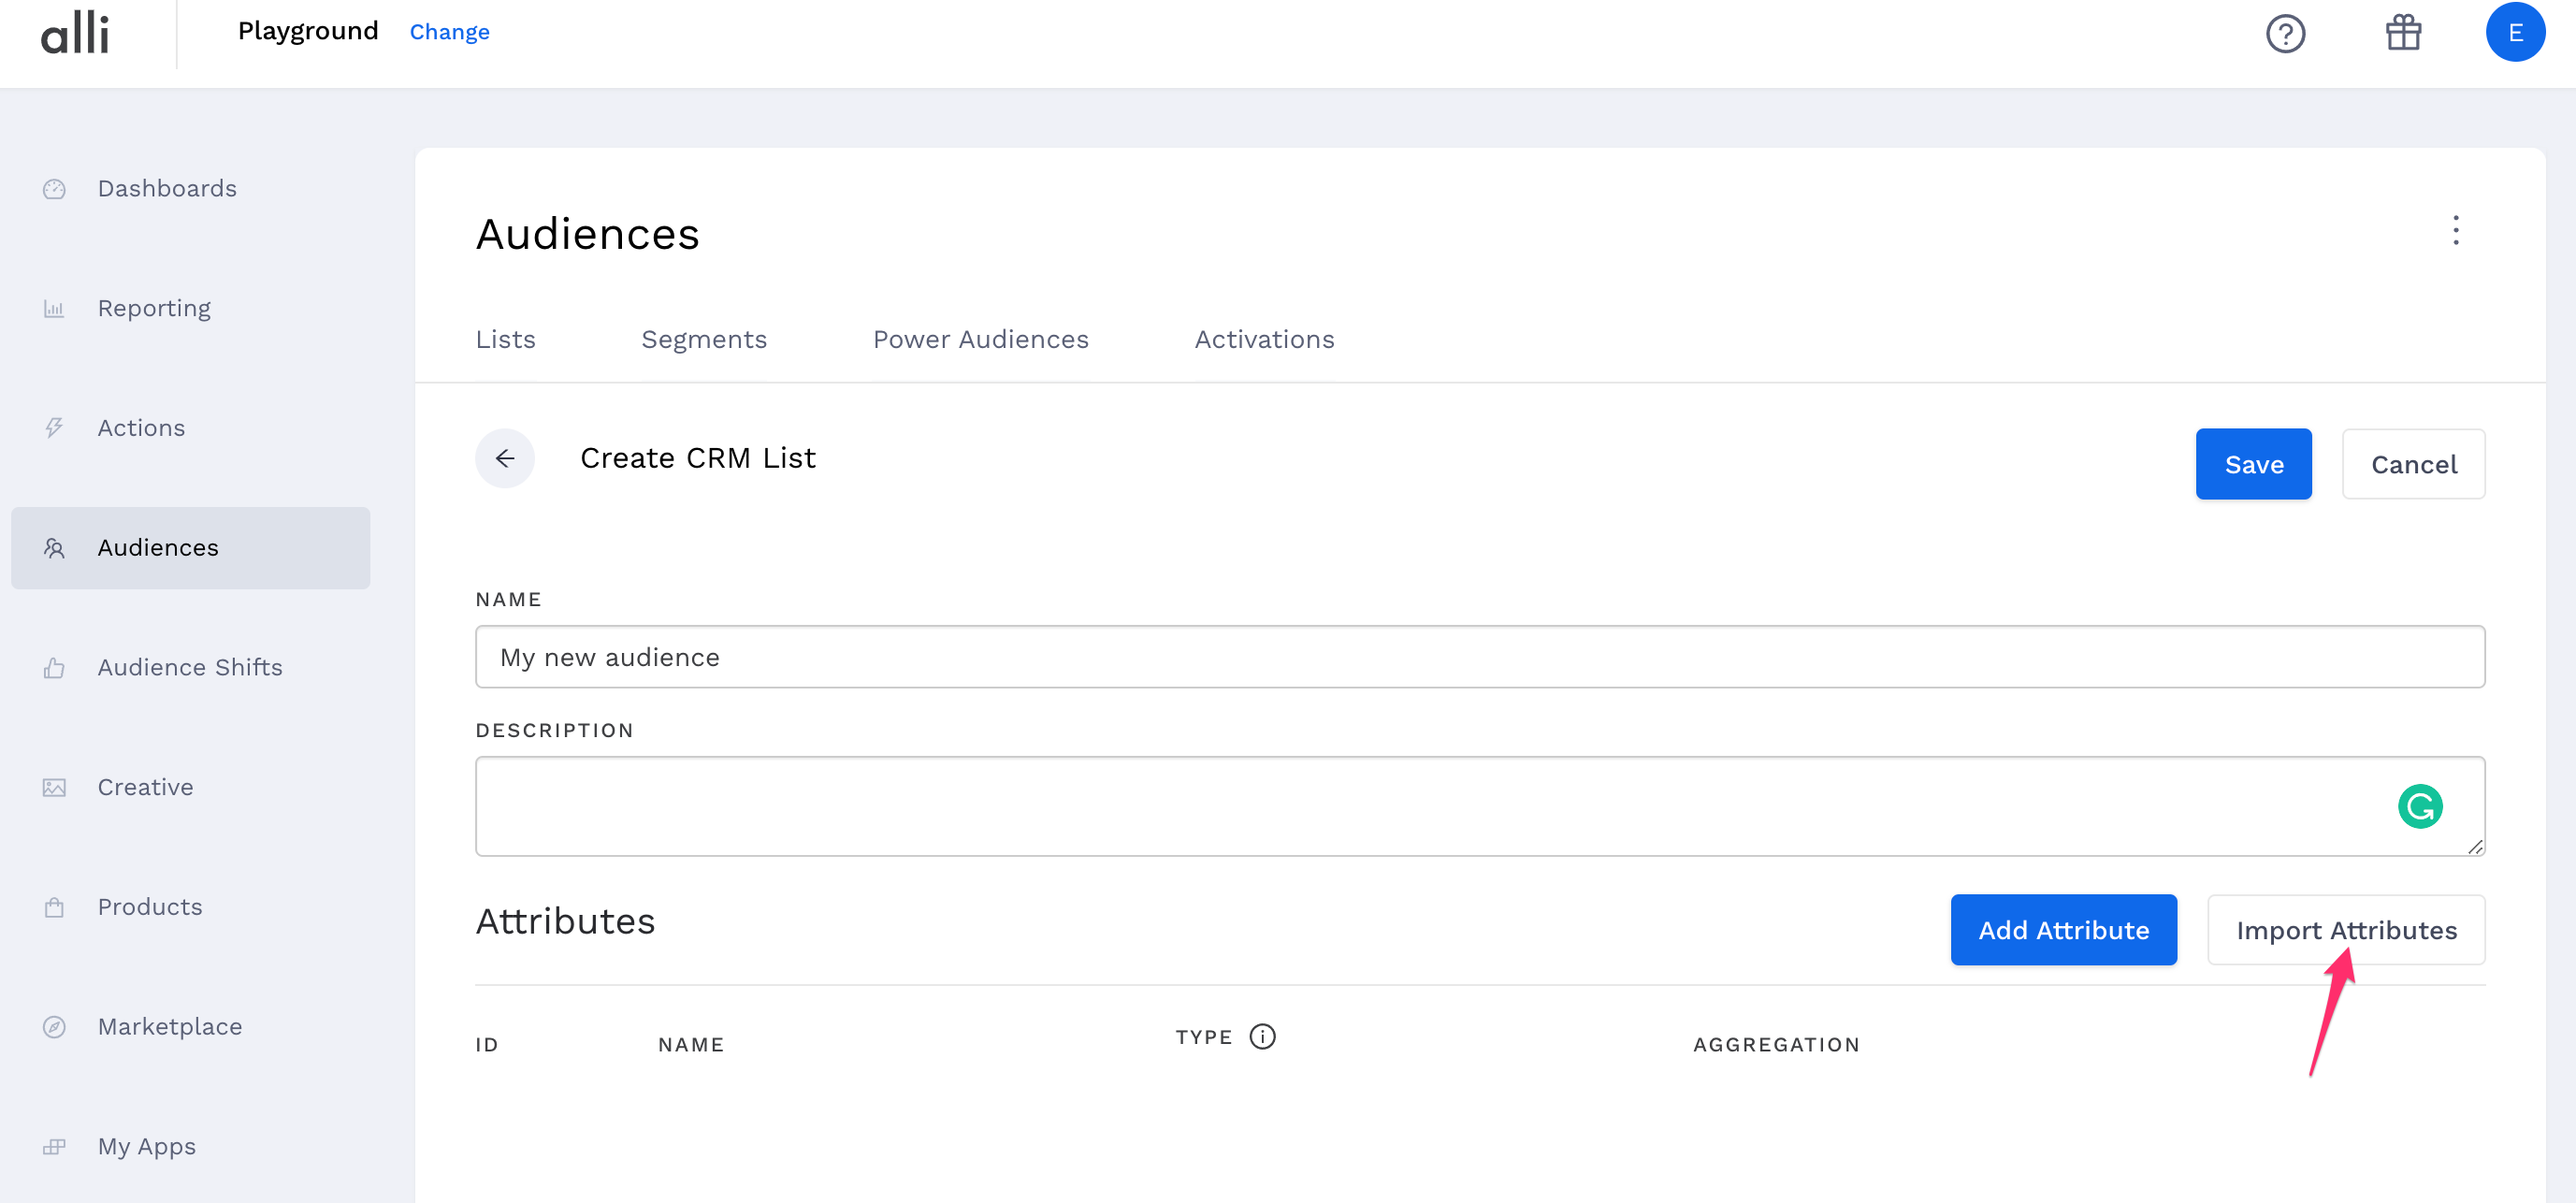Image resolution: width=2576 pixels, height=1203 pixels.
Task: Select the Marketplace compass icon
Action: 54,1026
